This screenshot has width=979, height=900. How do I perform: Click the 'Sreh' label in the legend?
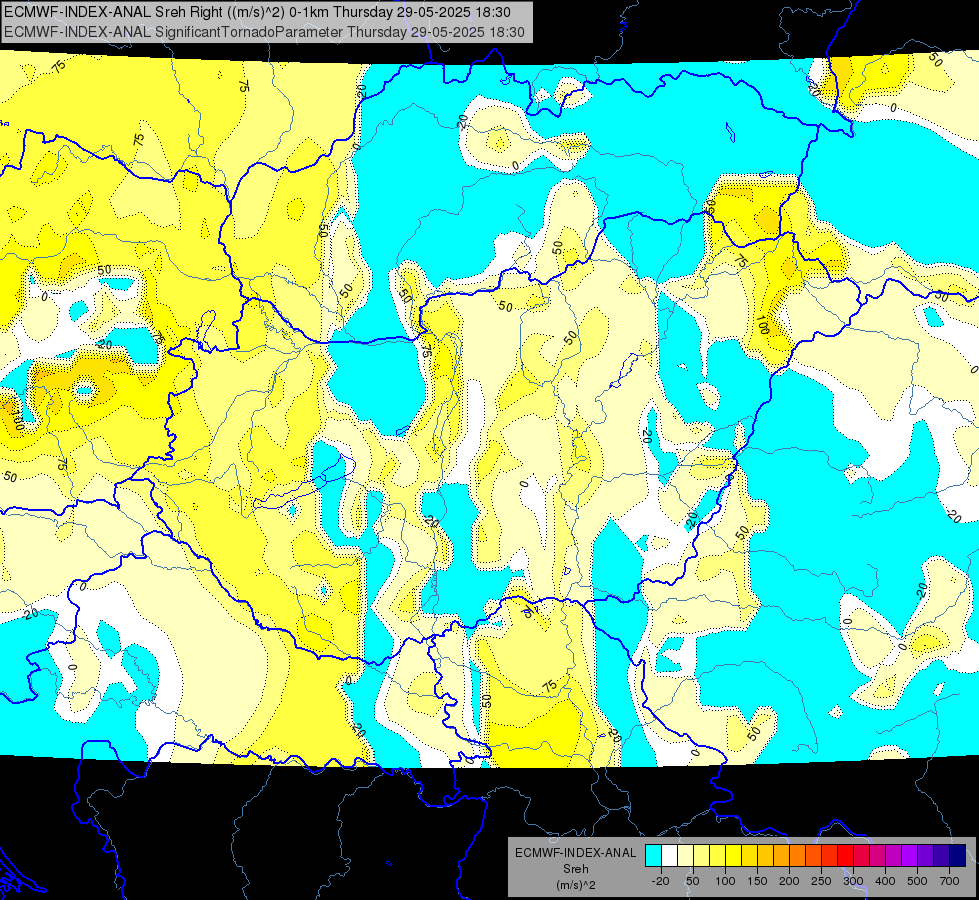pyautogui.click(x=576, y=869)
